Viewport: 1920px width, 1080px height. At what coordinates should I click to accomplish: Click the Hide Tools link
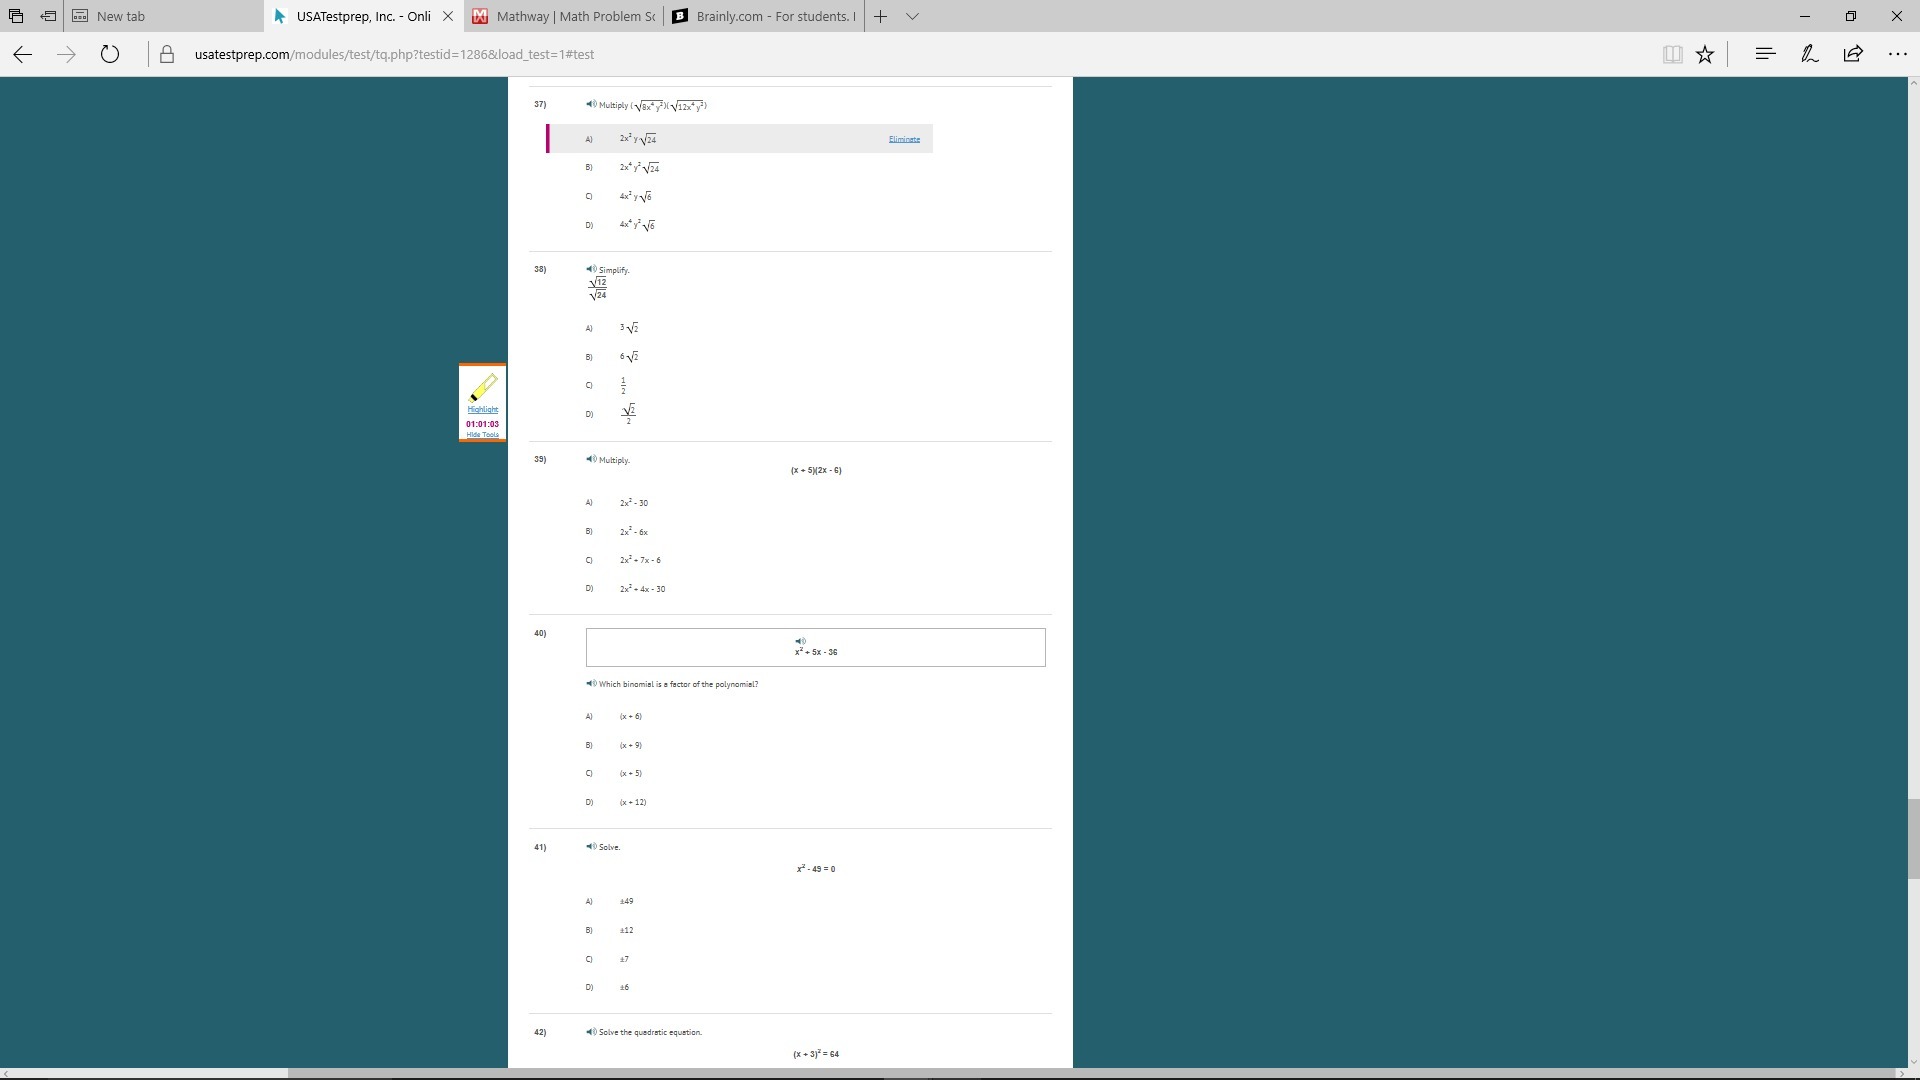(482, 435)
